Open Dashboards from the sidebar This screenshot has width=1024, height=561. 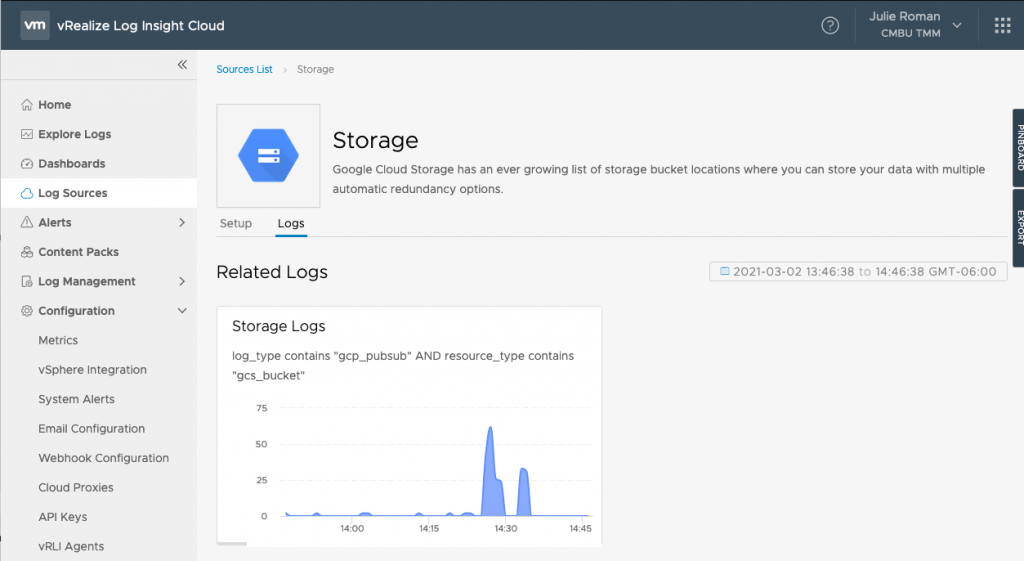71,164
